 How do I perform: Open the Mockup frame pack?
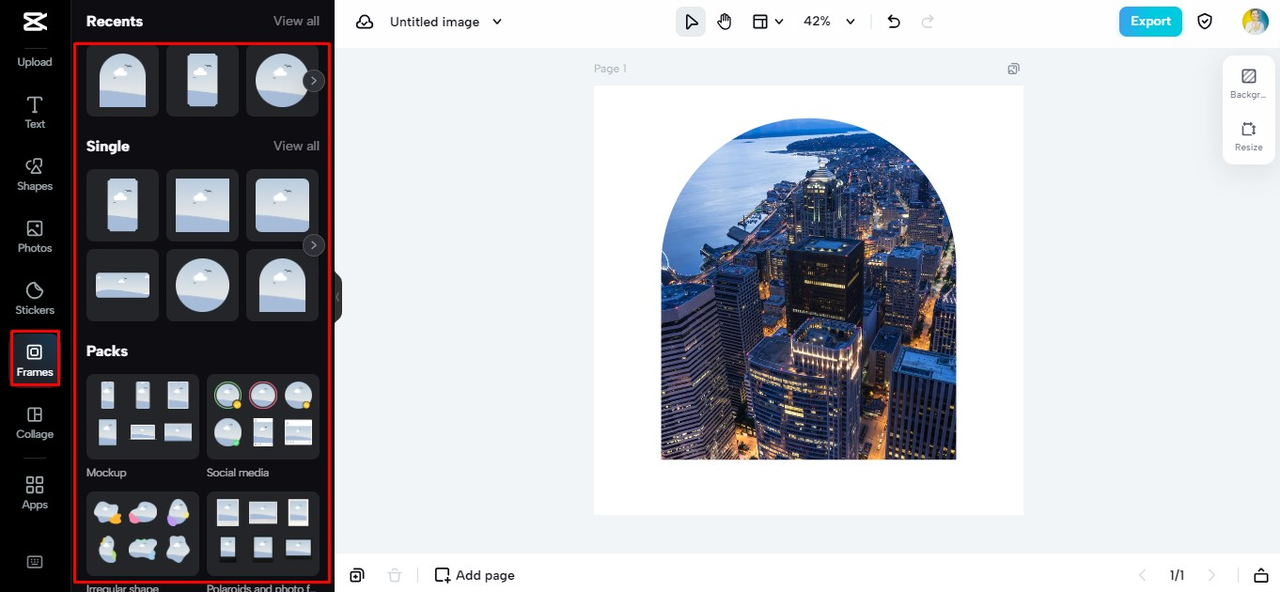(143, 417)
